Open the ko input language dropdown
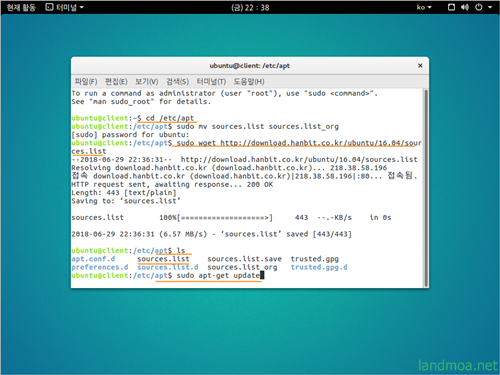500x375 pixels. (x=424, y=7)
